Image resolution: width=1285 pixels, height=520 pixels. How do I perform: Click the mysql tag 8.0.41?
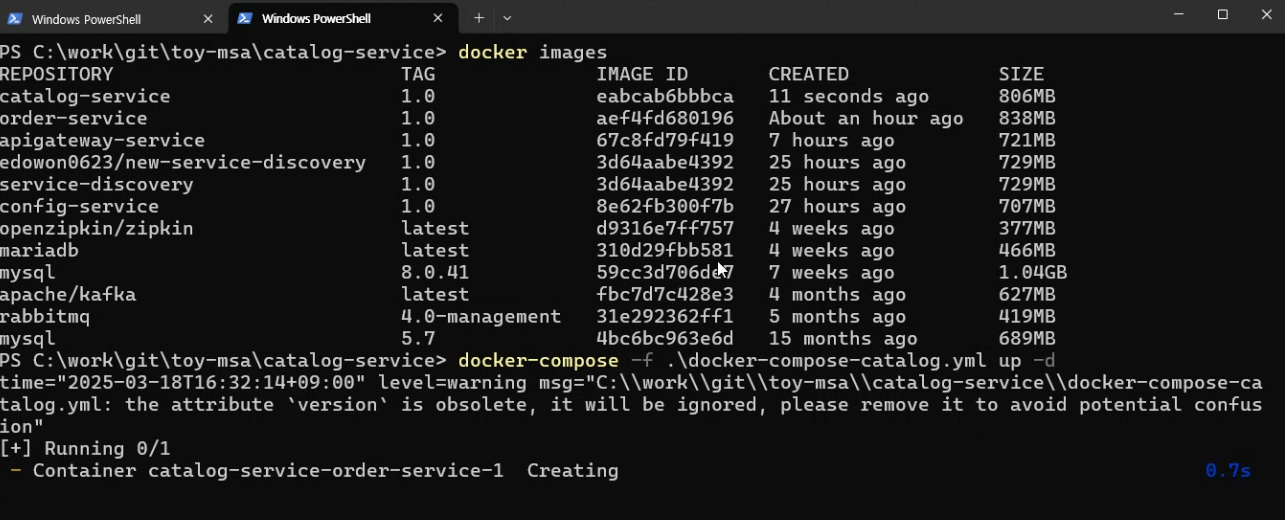[x=435, y=273]
